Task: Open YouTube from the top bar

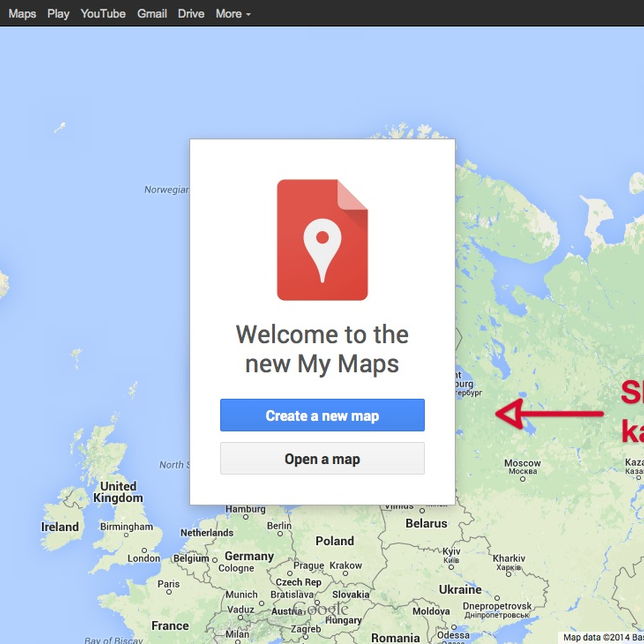Action: pyautogui.click(x=103, y=14)
